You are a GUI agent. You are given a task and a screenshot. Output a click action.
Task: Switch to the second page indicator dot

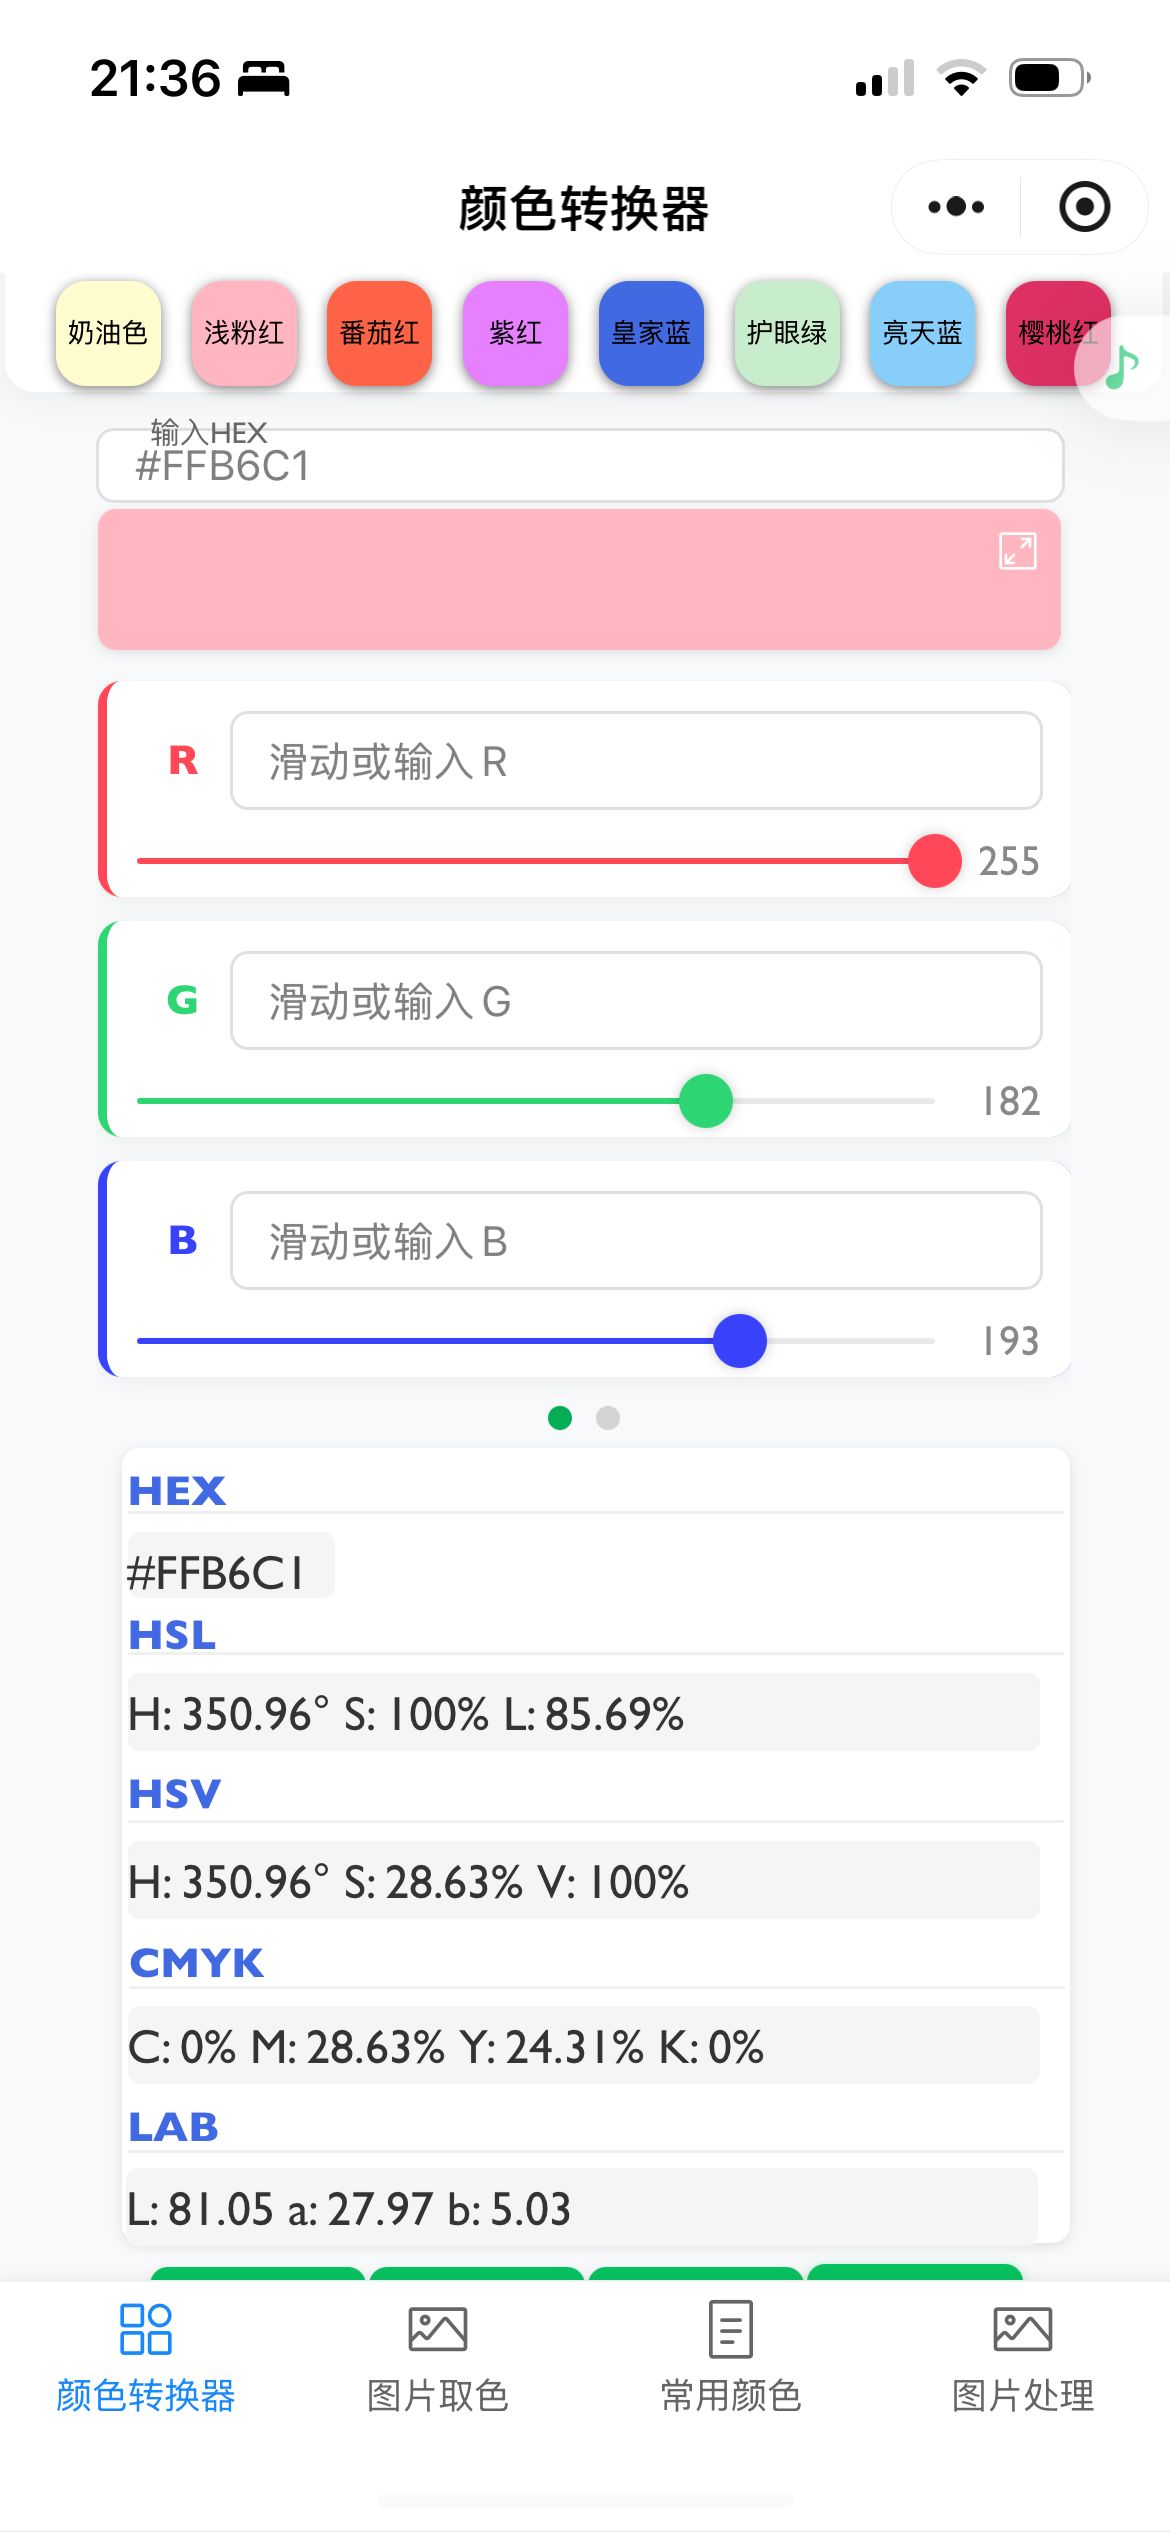608,1418
